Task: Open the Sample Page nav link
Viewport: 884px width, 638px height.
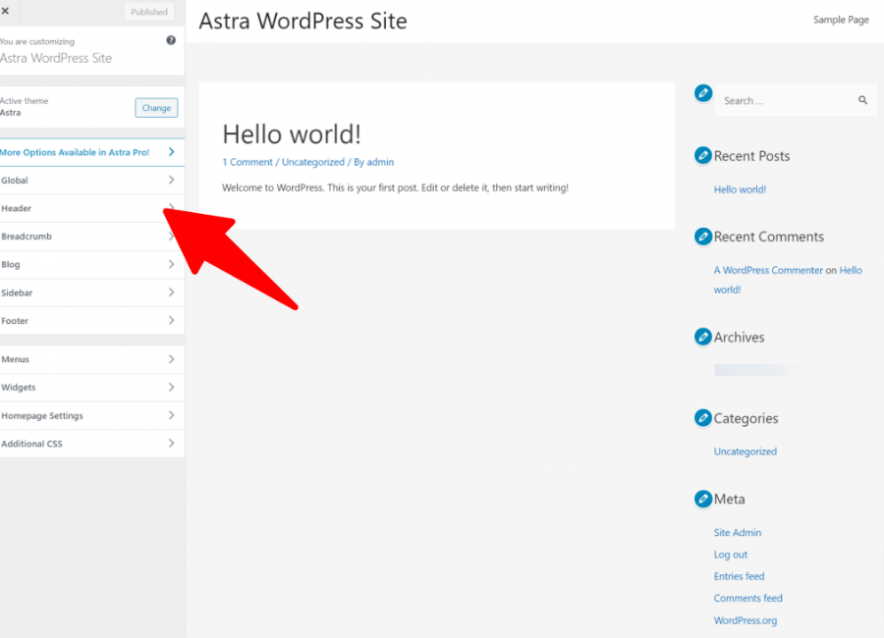Action: (x=841, y=20)
